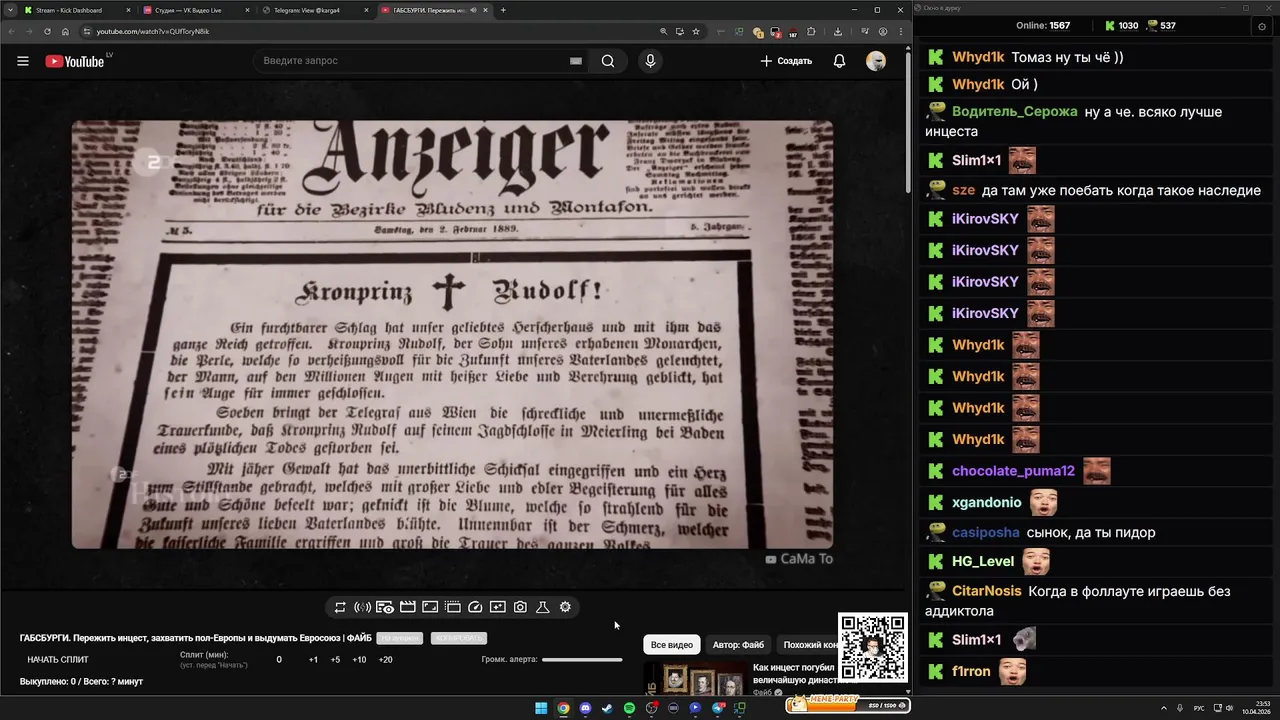This screenshot has width=1280, height=720.
Task: Click Выкуплено: 0 / Всего status text
Action: pos(81,681)
